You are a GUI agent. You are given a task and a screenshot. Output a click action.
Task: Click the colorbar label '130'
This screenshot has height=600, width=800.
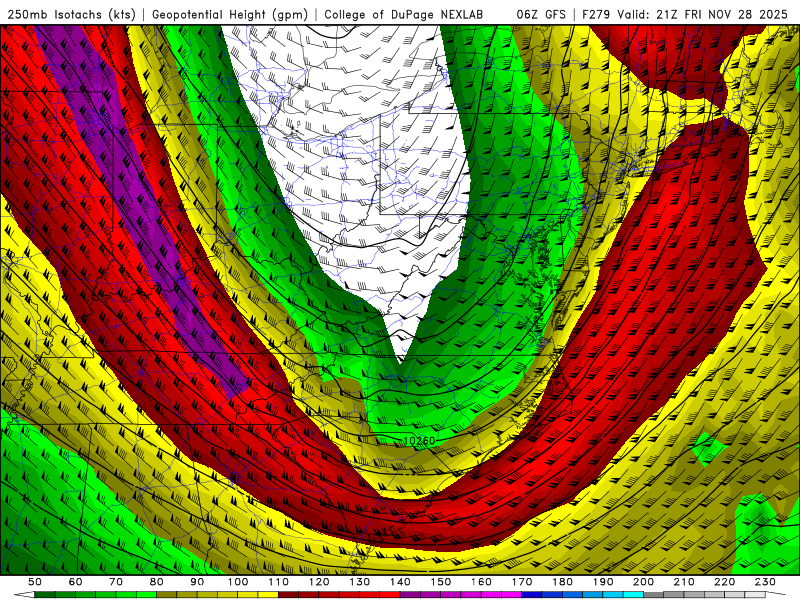point(359,582)
